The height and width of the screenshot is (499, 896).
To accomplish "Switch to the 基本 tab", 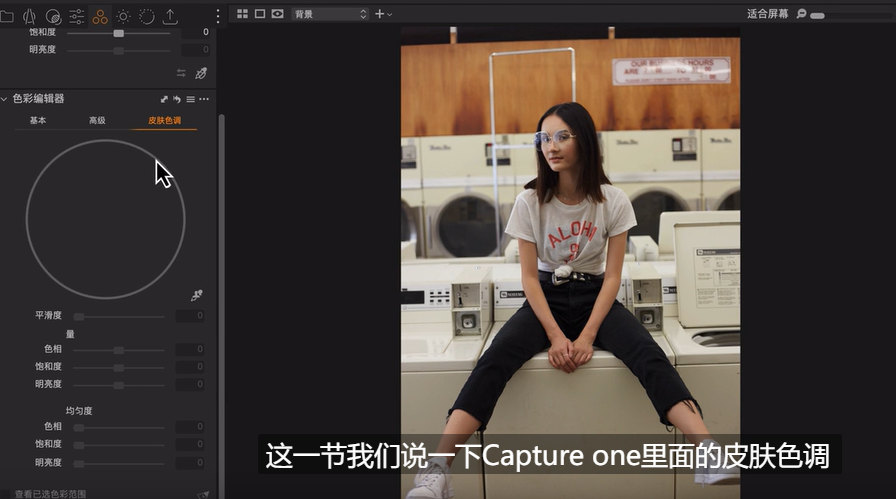I will tap(38, 121).
